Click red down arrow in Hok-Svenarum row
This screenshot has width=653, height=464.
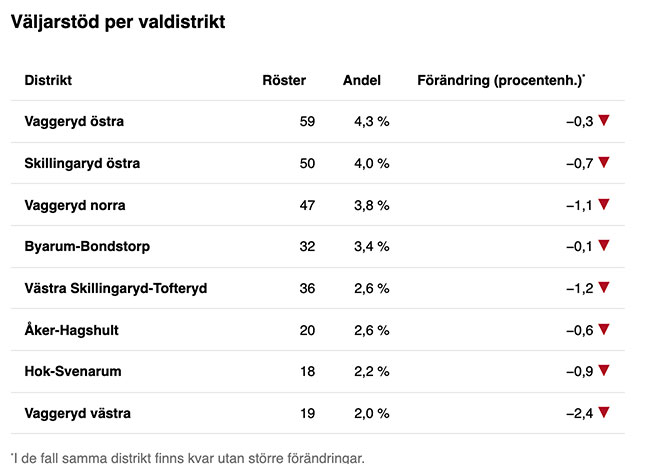pyautogui.click(x=604, y=371)
